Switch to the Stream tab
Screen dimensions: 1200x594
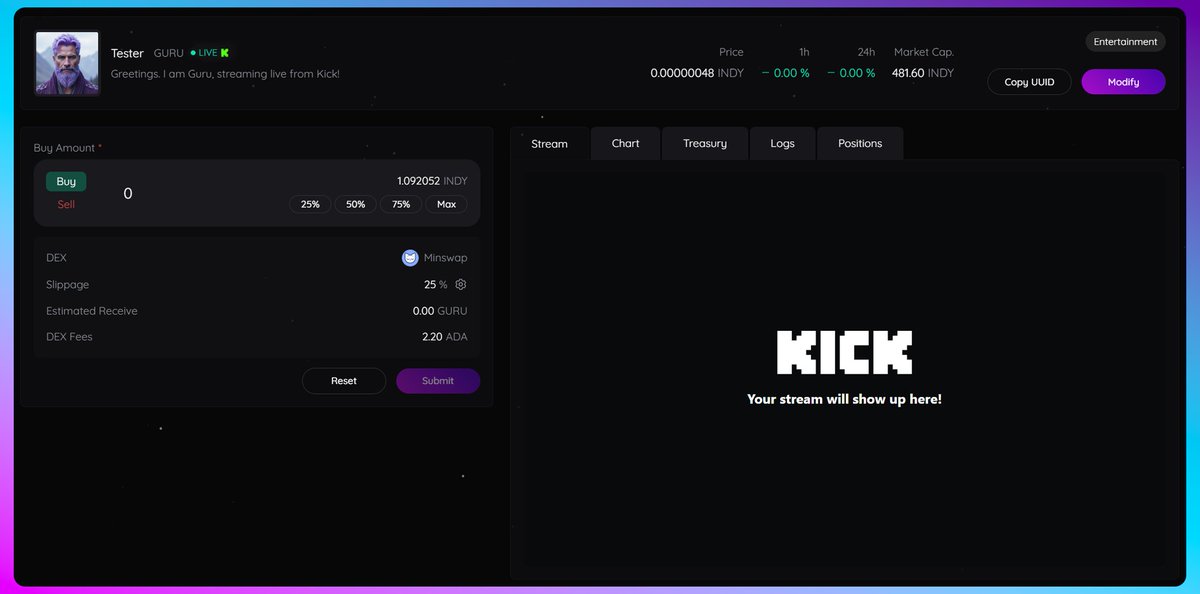pos(549,144)
